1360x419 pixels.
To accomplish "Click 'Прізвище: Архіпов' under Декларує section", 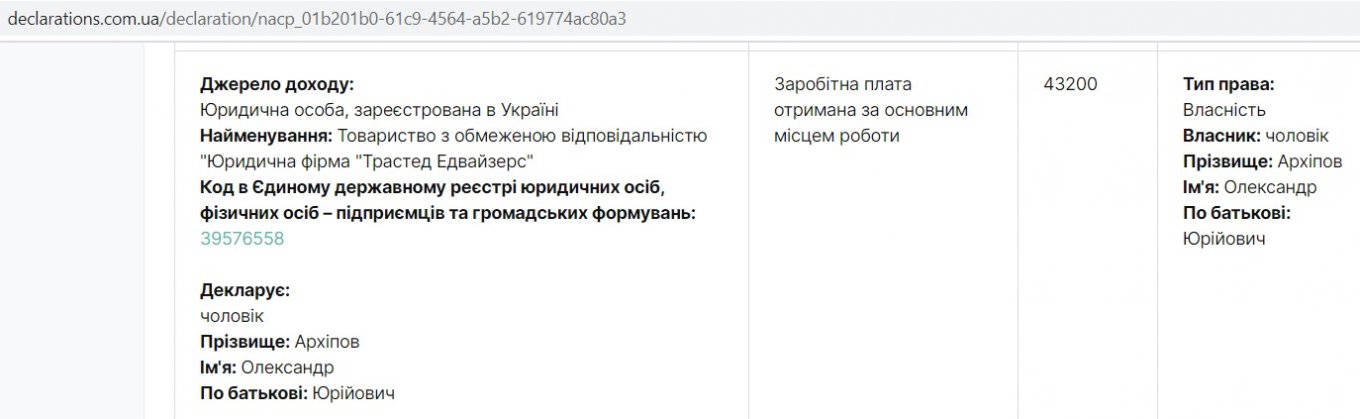I will (279, 342).
